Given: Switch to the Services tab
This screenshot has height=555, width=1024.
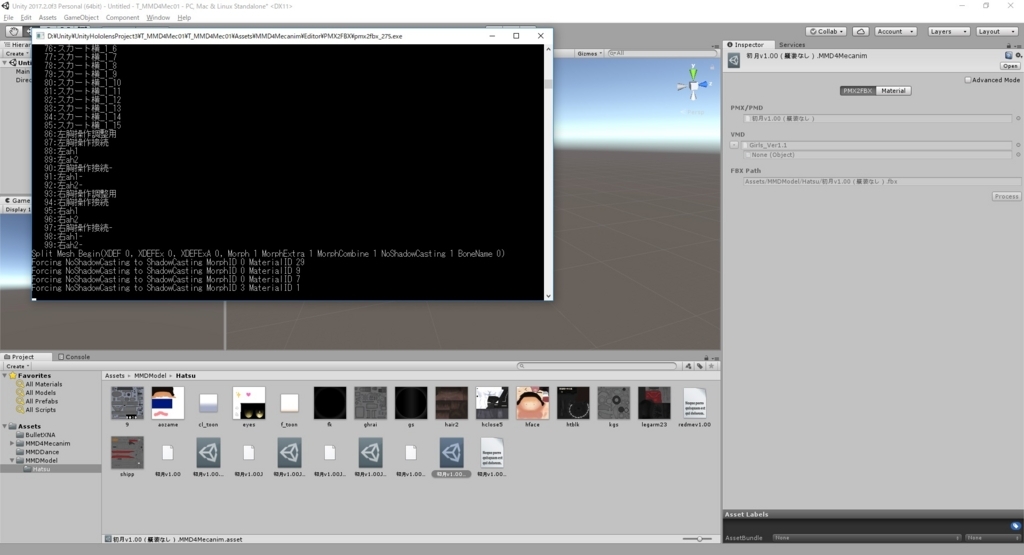Looking at the screenshot, I should (792, 45).
